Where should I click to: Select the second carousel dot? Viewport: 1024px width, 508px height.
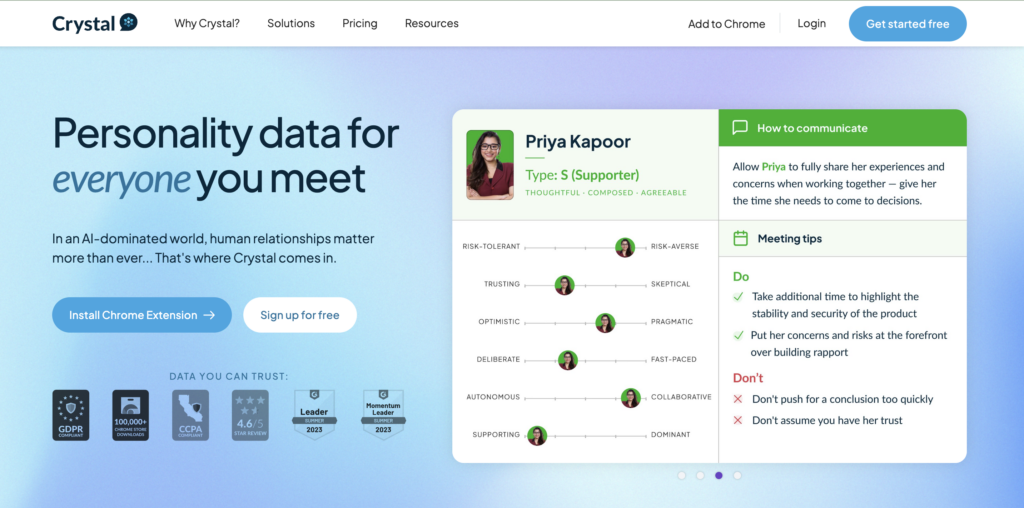tap(700, 476)
